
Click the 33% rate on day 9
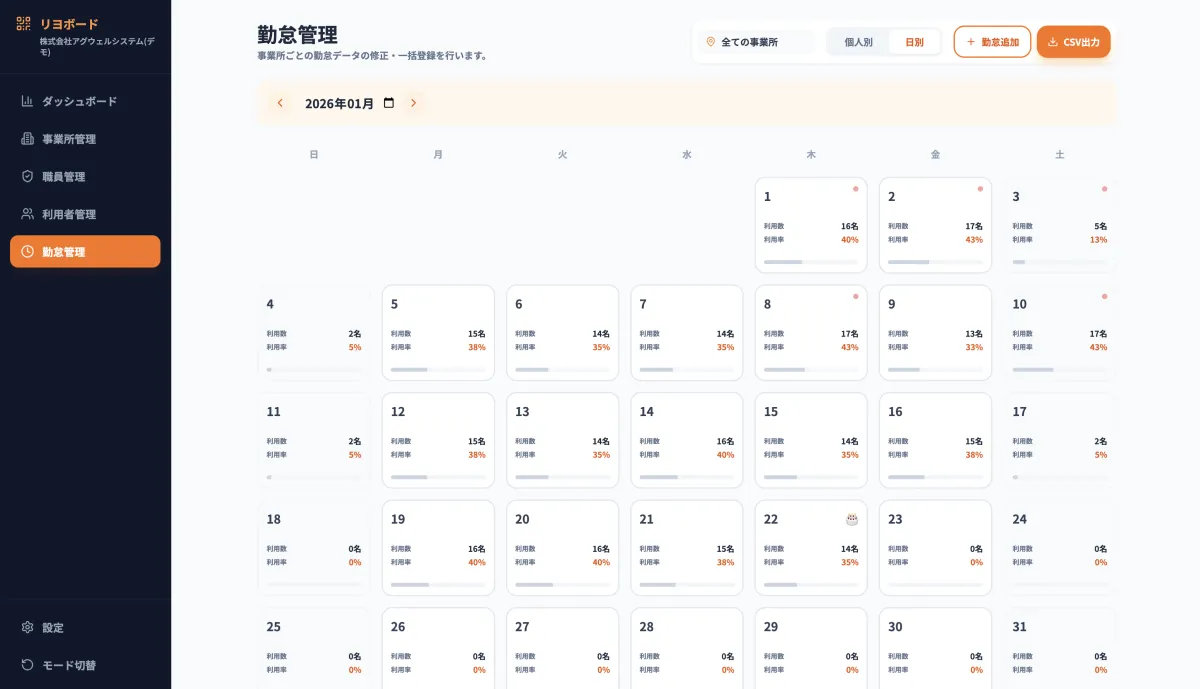pos(974,347)
